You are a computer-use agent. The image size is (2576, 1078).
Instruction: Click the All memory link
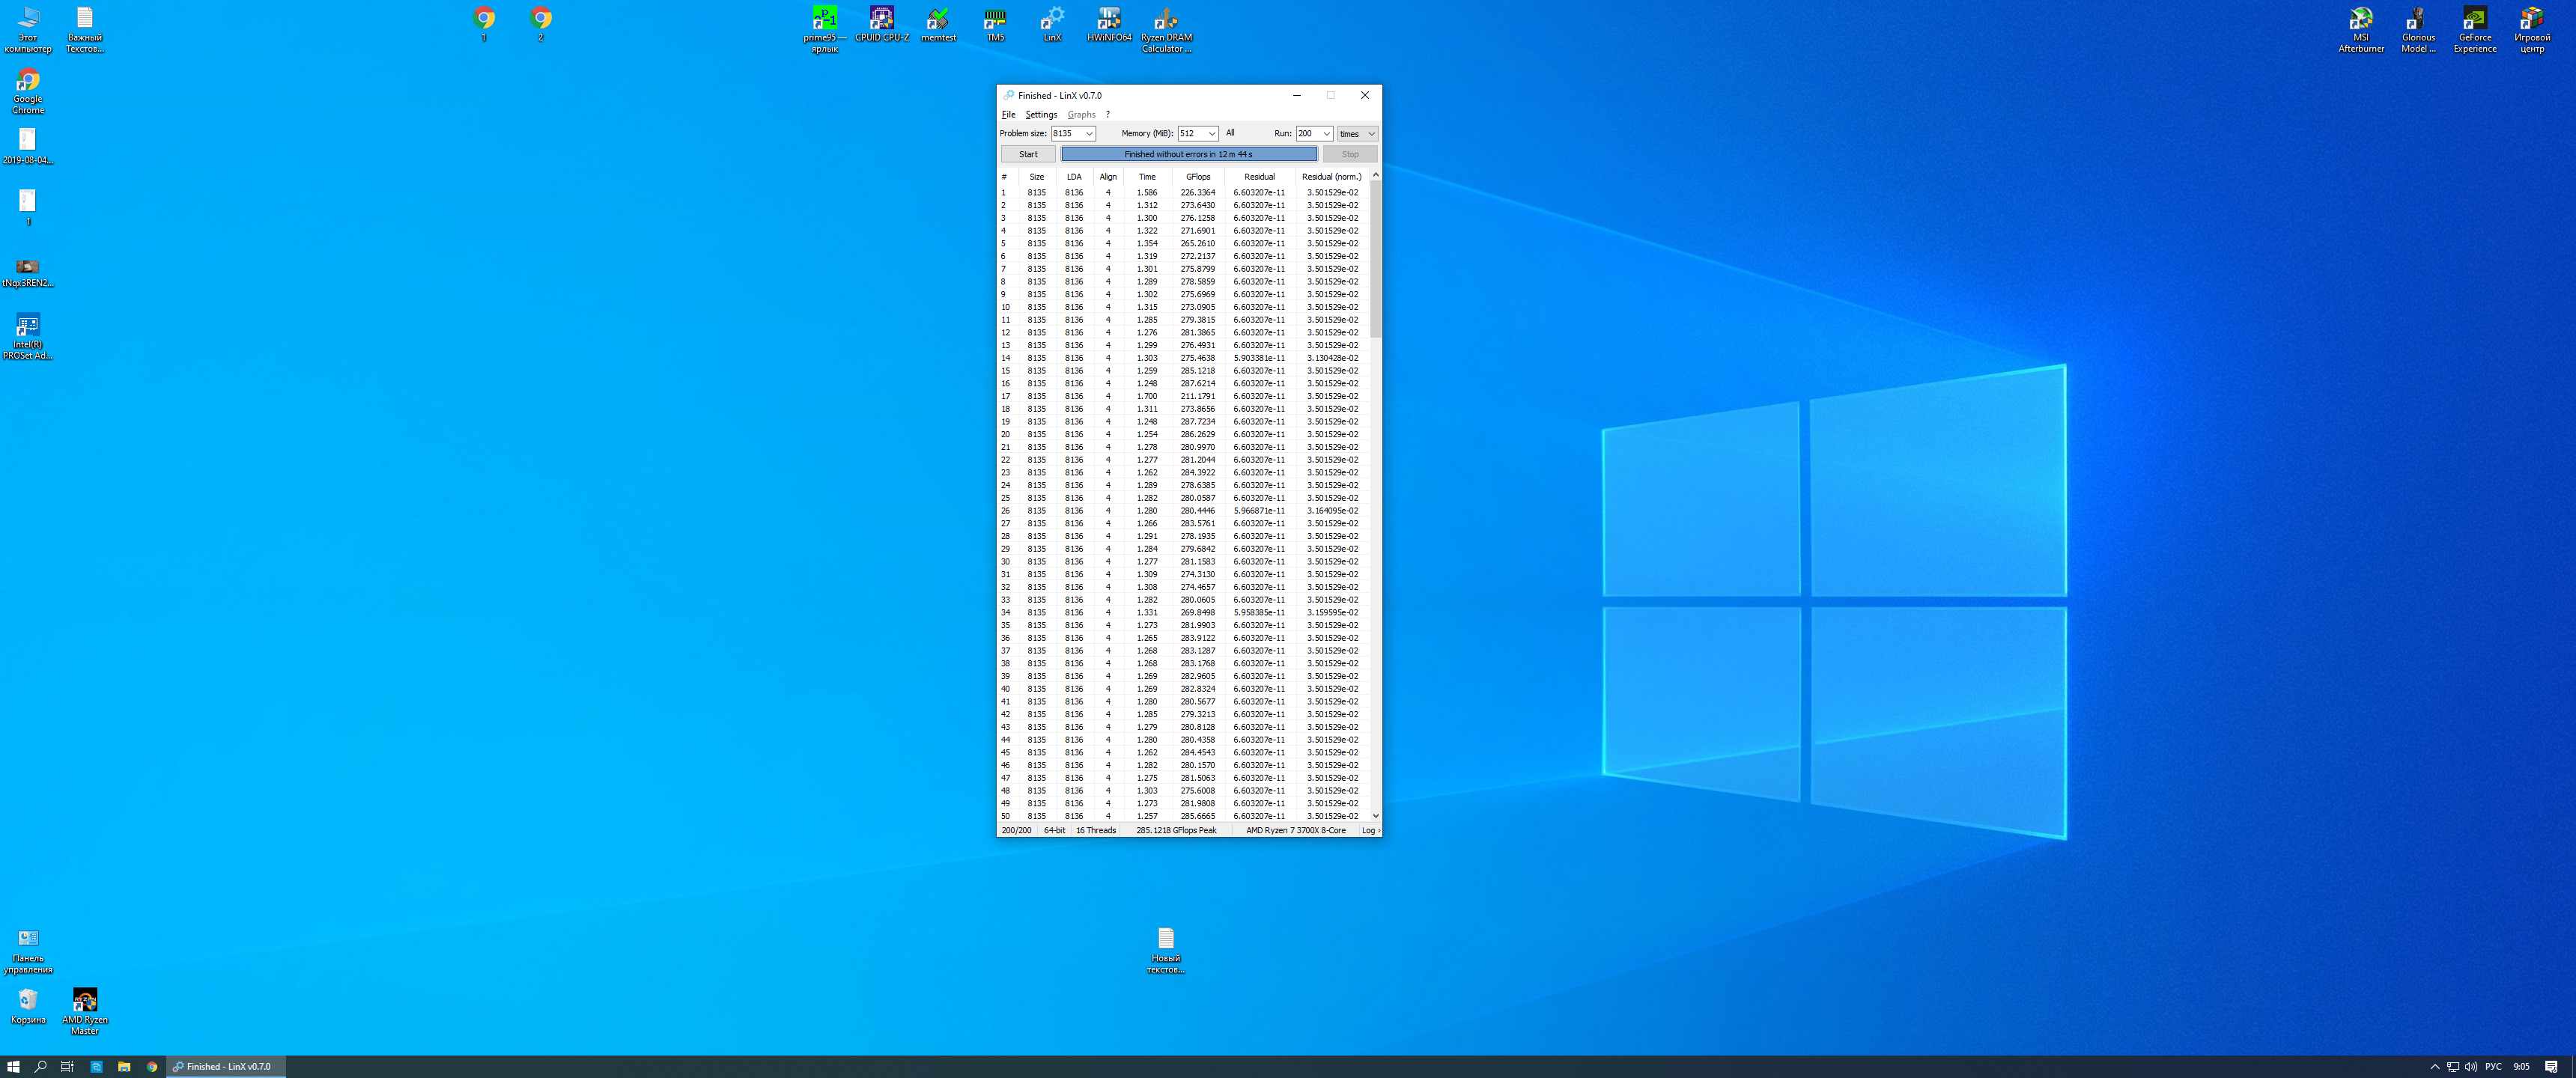tap(1230, 133)
